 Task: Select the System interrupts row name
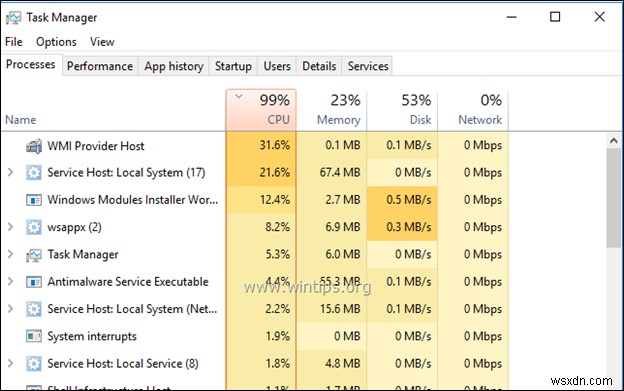[x=92, y=337]
